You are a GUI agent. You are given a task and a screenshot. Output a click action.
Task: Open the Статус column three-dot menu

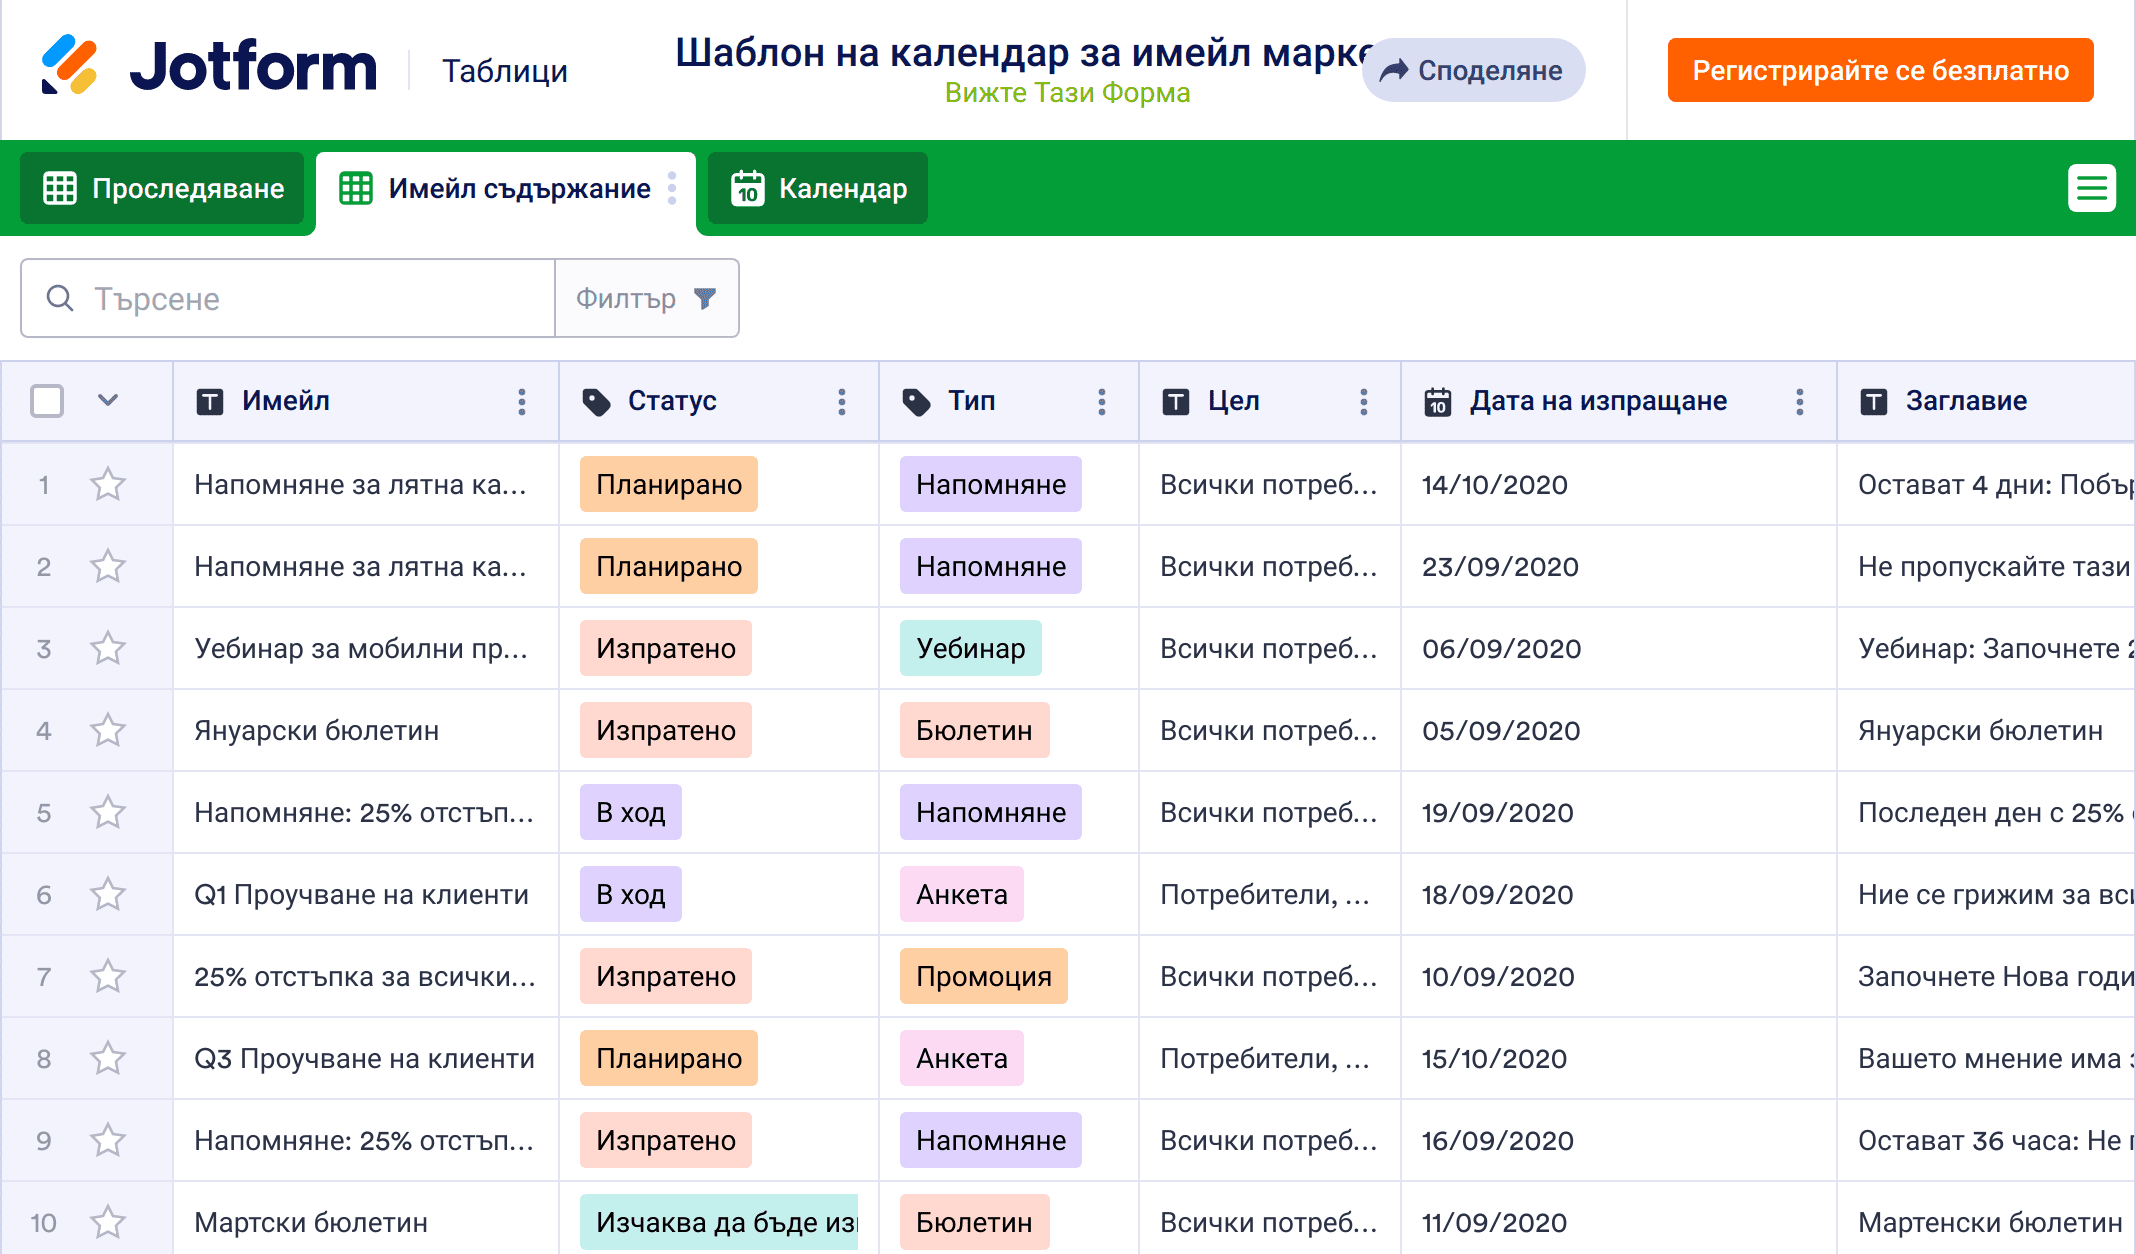841,402
